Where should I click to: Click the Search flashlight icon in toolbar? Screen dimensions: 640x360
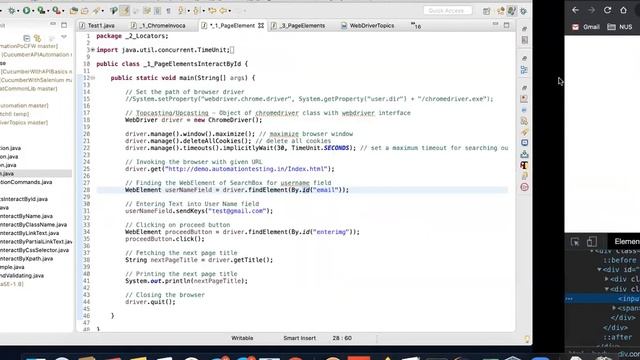(96, 11)
